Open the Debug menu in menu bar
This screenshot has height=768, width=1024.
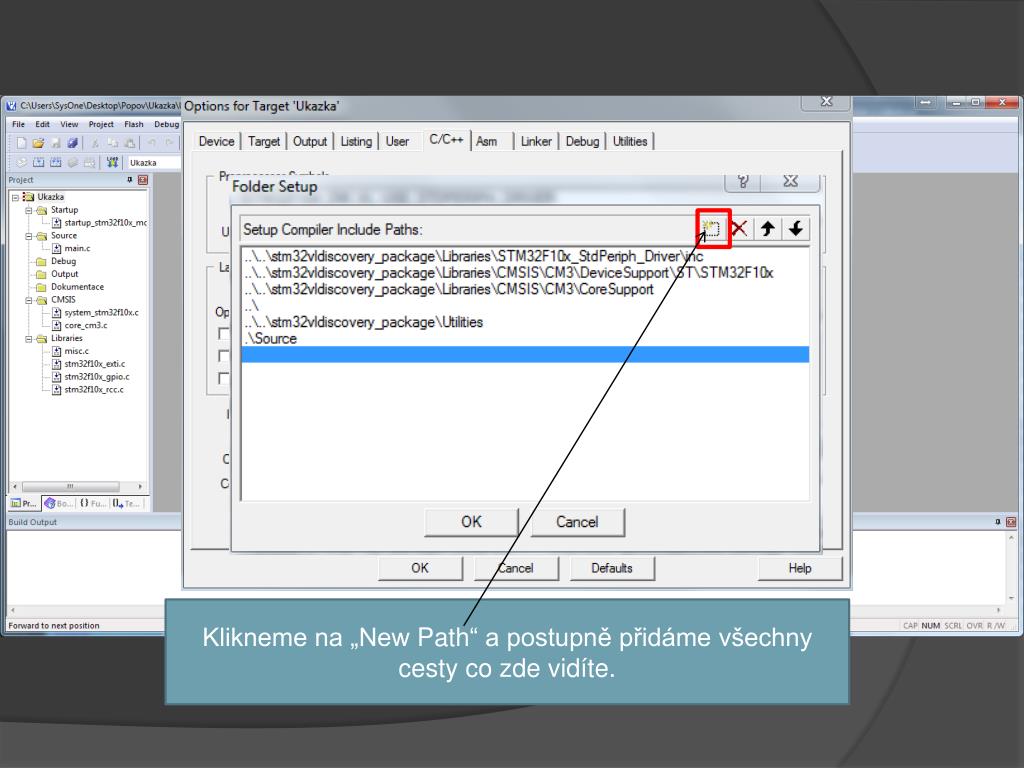tap(167, 124)
